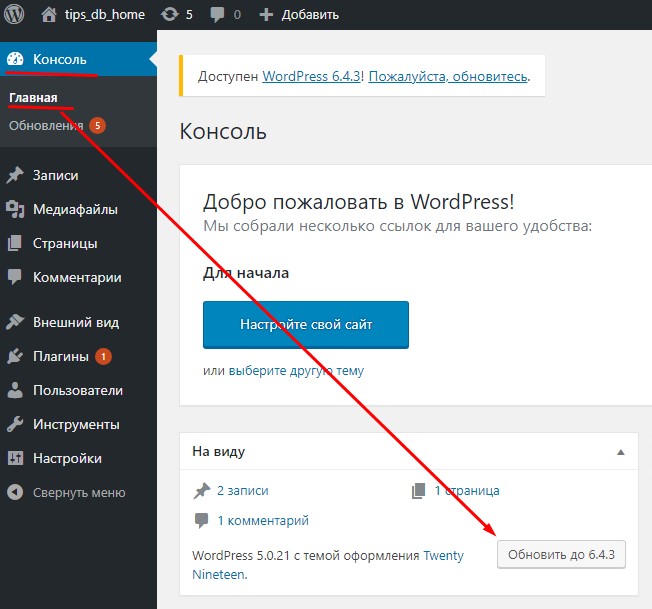This screenshot has height=609, width=652.
Task: Open the updates circular arrows icon in admin bar
Action: 170,15
